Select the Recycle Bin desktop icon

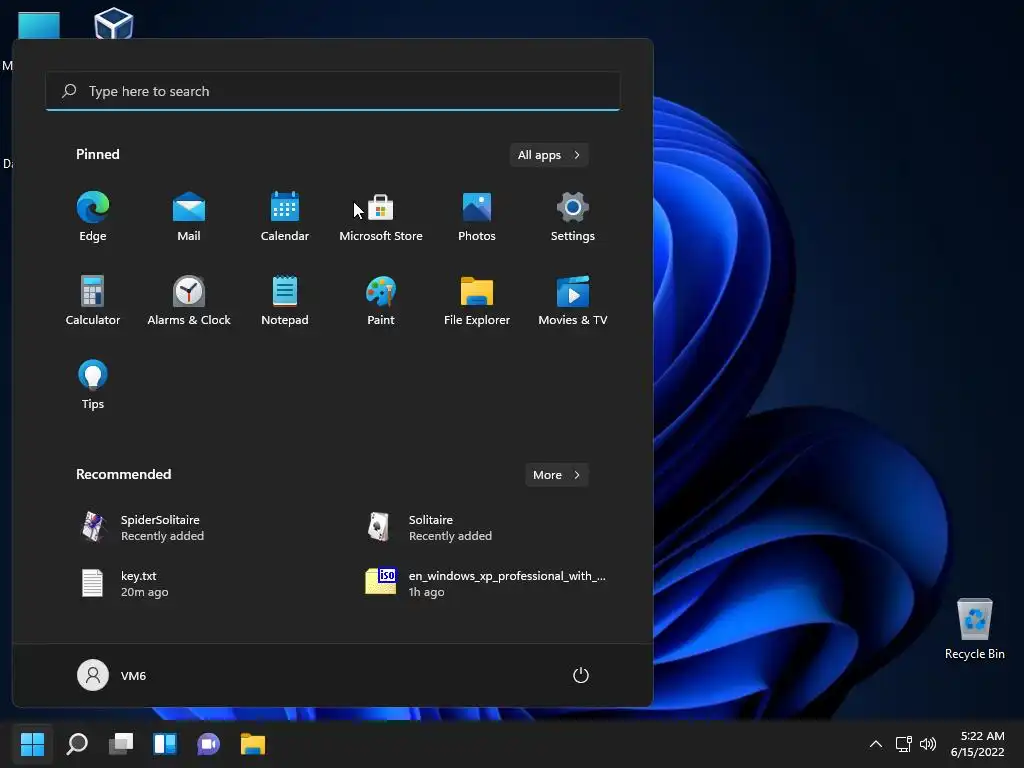click(x=974, y=629)
